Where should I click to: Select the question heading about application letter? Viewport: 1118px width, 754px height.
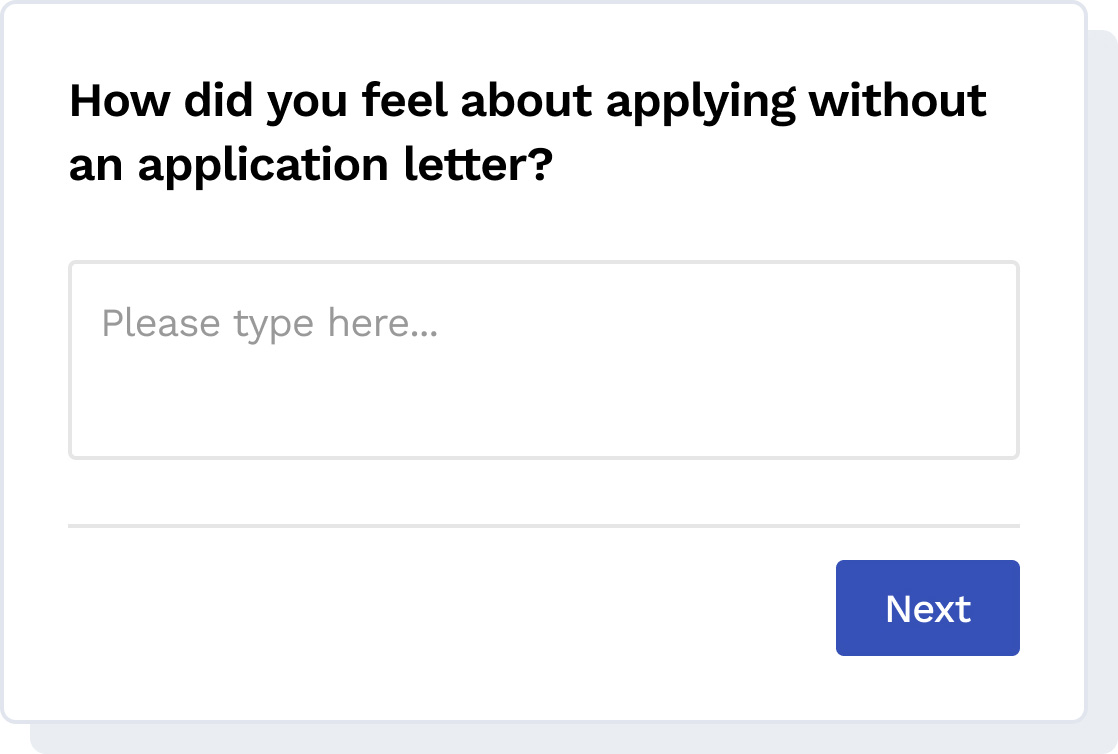[x=528, y=133]
